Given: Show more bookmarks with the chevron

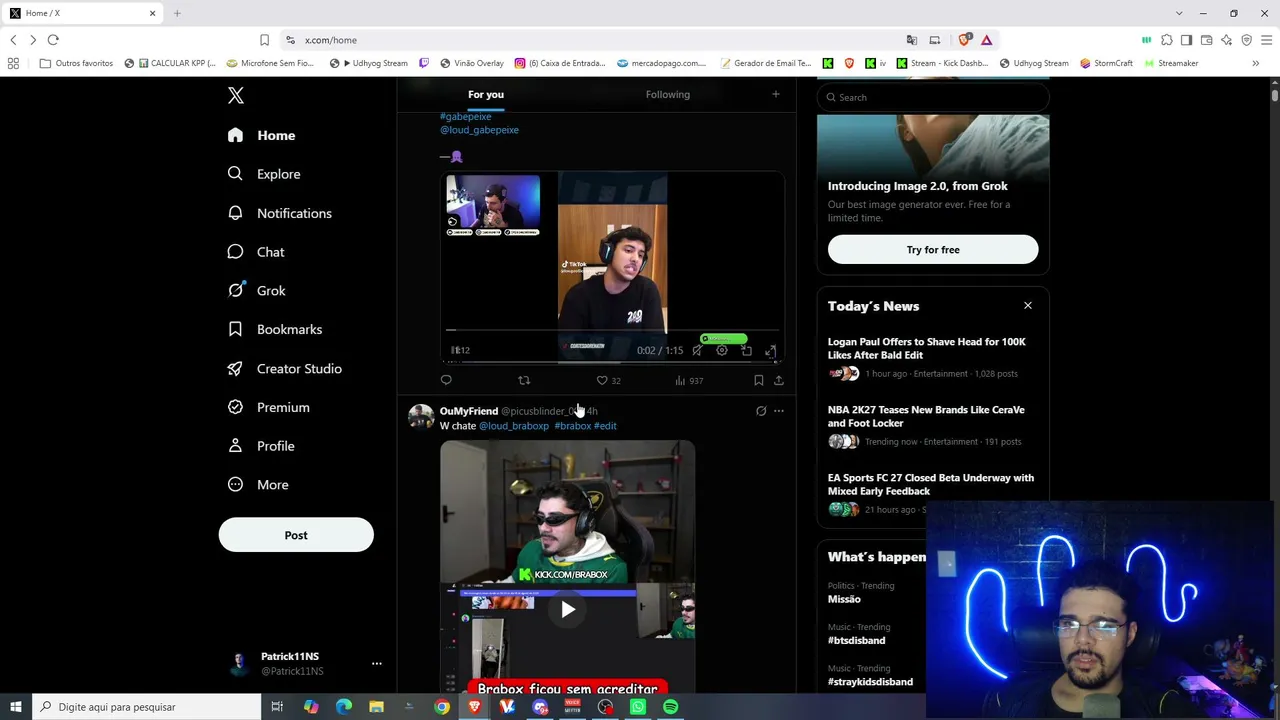Looking at the screenshot, I should click(x=1255, y=63).
